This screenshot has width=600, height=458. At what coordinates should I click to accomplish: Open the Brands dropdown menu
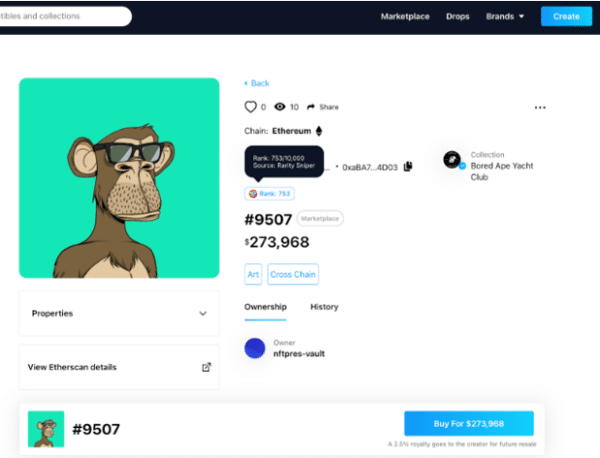point(505,16)
